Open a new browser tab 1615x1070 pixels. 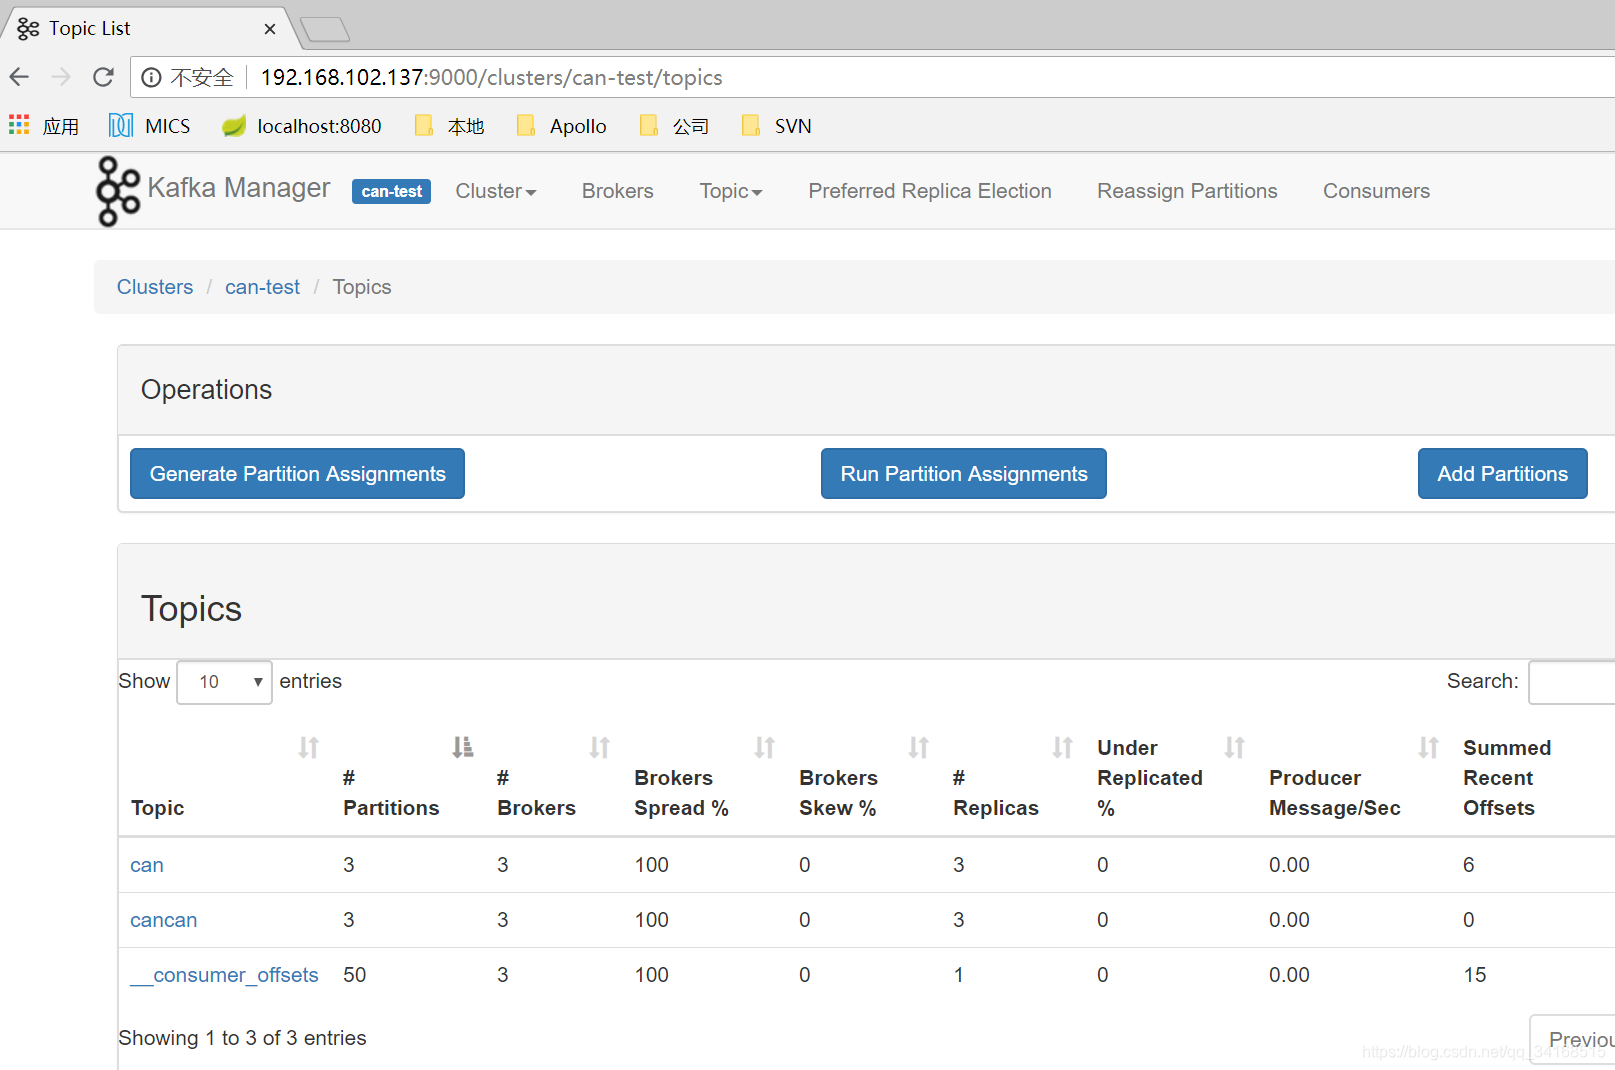(325, 30)
